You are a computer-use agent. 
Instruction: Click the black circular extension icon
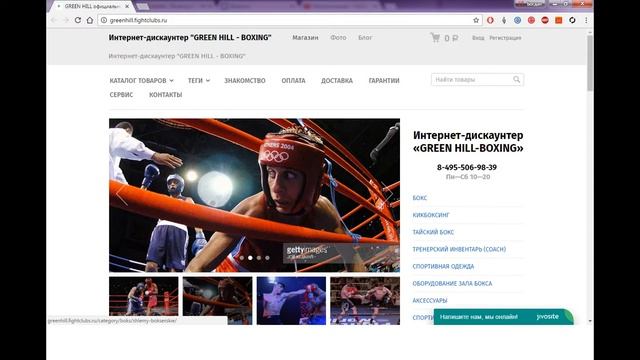(x=572, y=20)
